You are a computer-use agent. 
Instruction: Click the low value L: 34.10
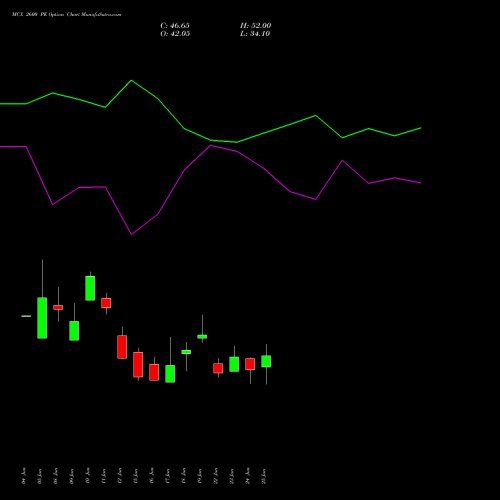(255, 34)
